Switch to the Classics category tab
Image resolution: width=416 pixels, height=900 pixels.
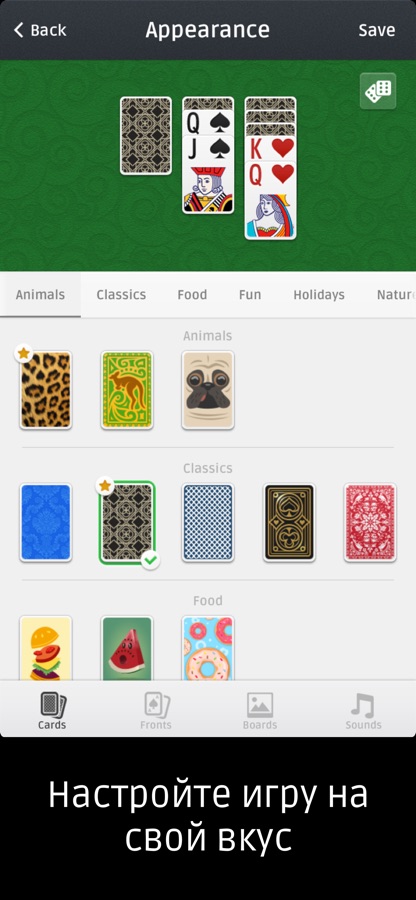tap(121, 294)
